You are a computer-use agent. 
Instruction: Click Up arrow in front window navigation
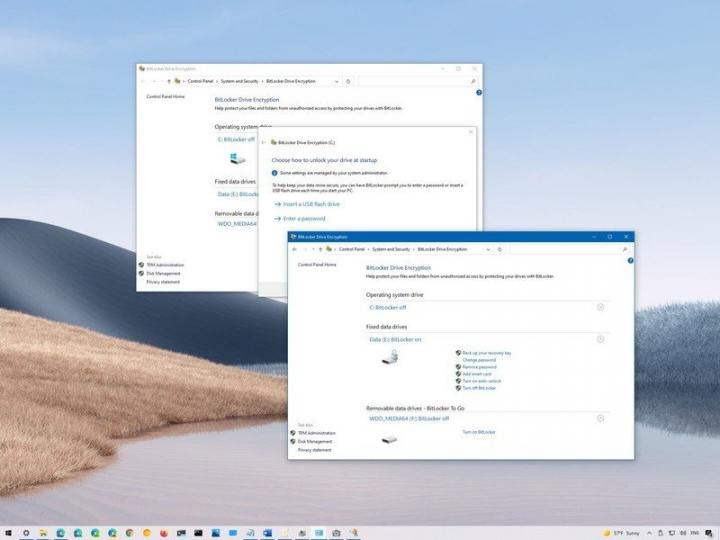(320, 249)
